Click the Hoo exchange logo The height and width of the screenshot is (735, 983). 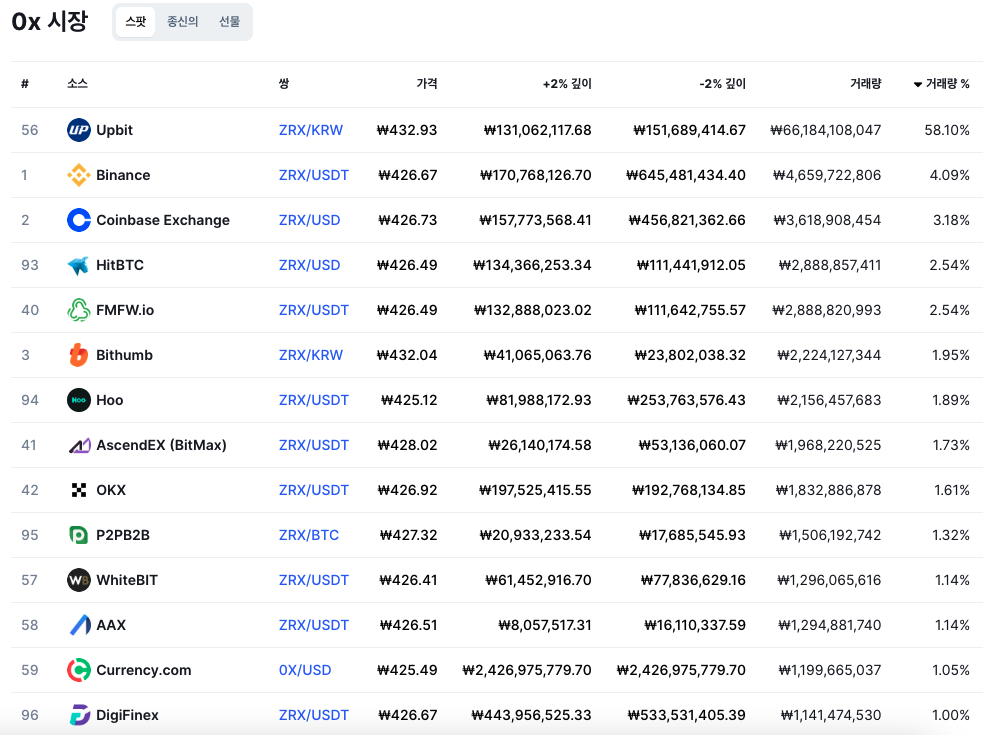click(x=78, y=400)
